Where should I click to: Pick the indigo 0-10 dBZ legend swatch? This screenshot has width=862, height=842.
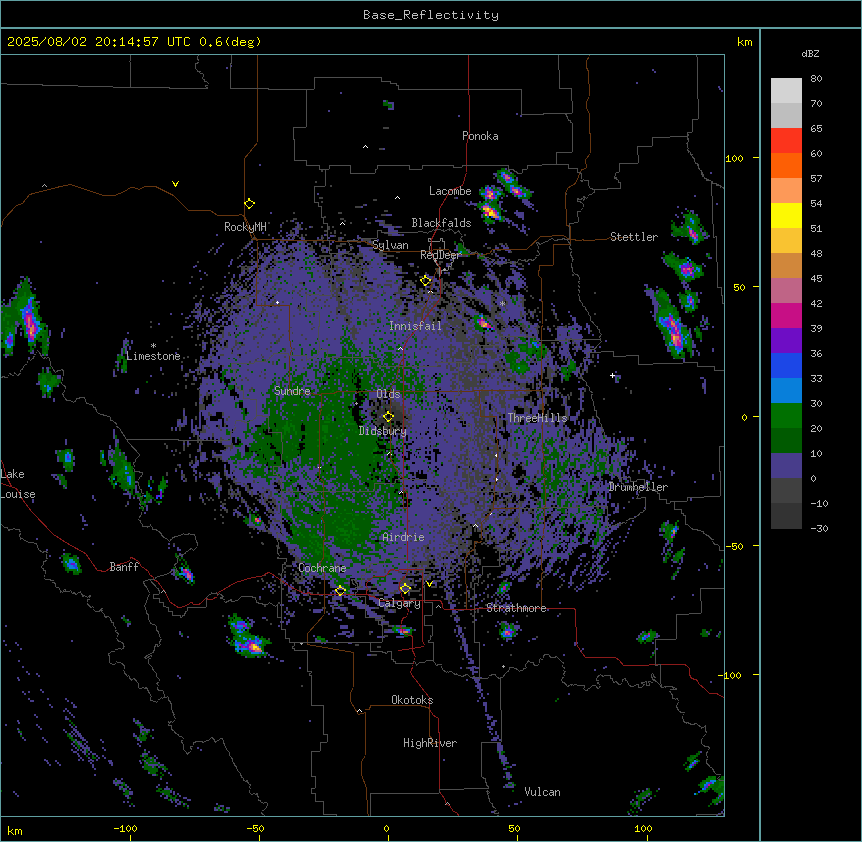pos(786,466)
